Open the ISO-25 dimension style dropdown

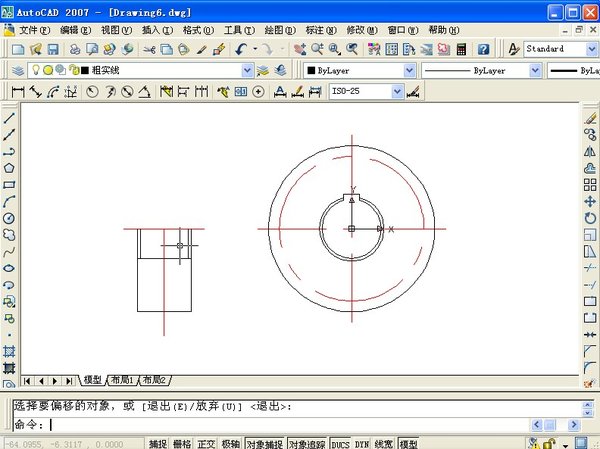point(397,91)
